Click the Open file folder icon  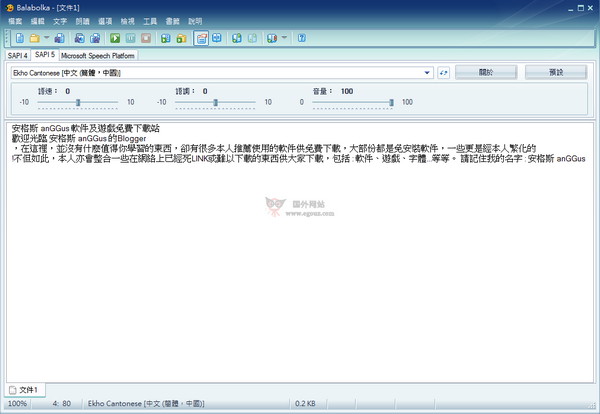coord(35,38)
